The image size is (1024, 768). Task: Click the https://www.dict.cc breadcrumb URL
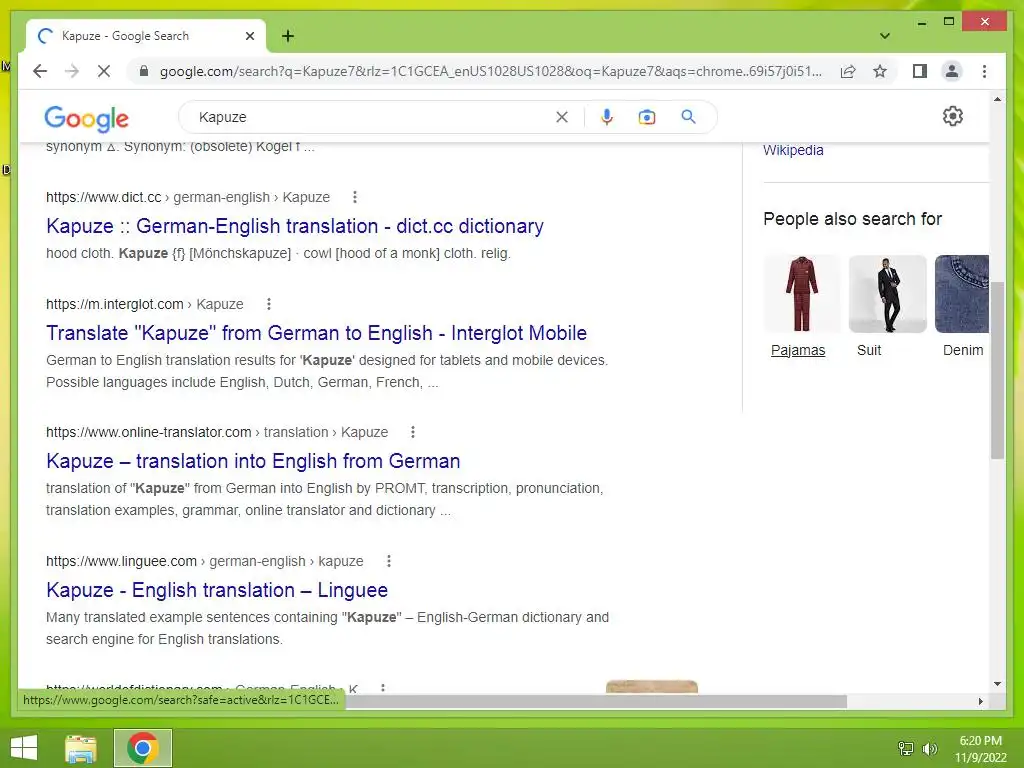coord(103,197)
